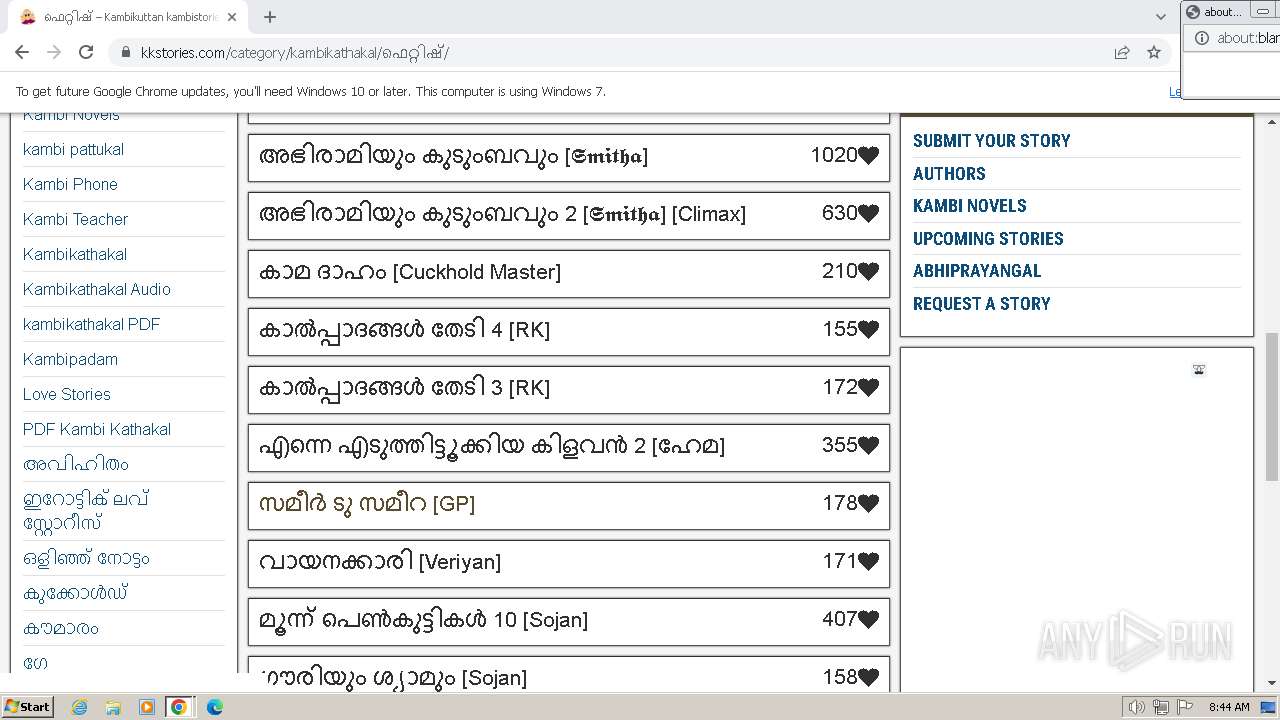The width and height of the screenshot is (1280, 720).
Task: Open KAMBI NOVELS in right sidebar
Action: coord(969,206)
